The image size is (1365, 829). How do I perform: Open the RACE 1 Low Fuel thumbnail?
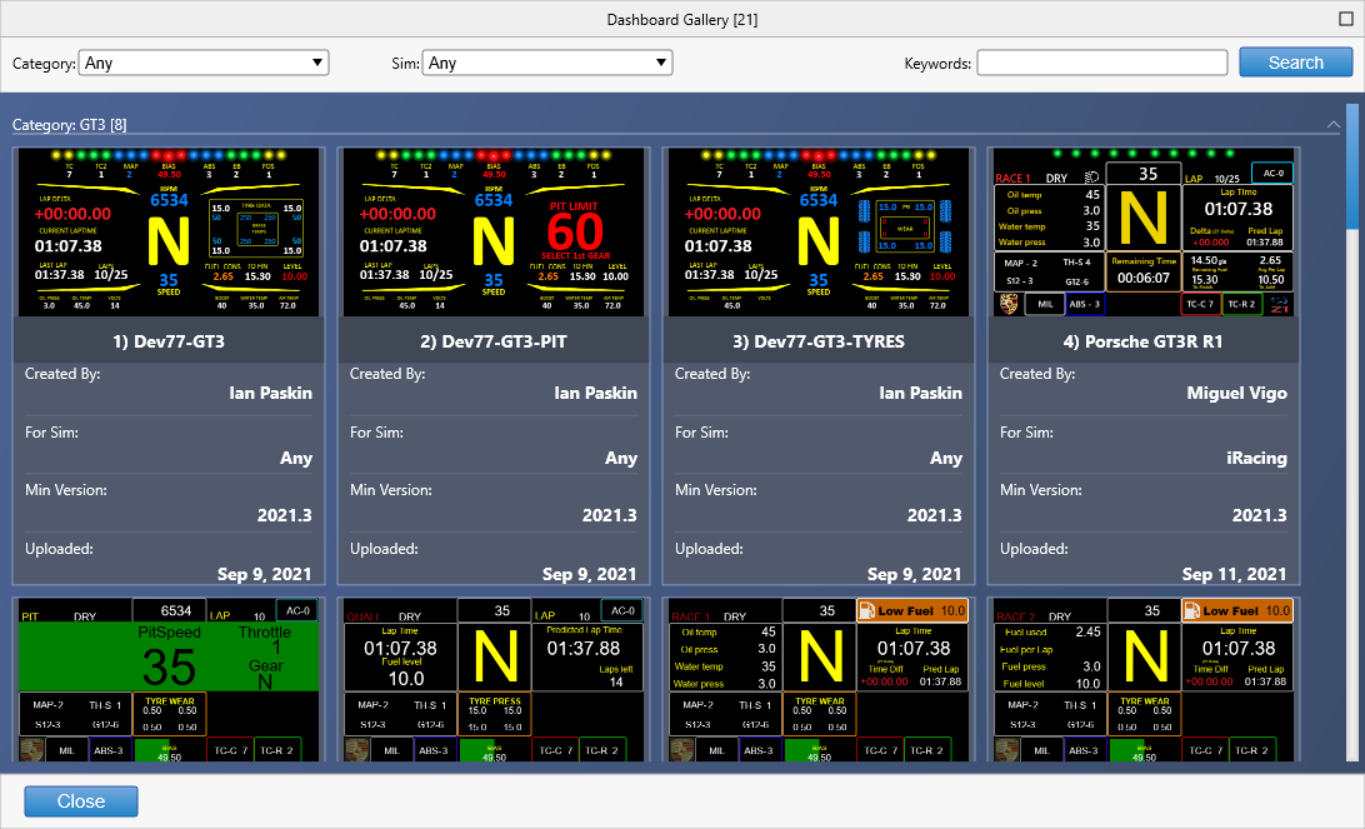click(x=818, y=680)
